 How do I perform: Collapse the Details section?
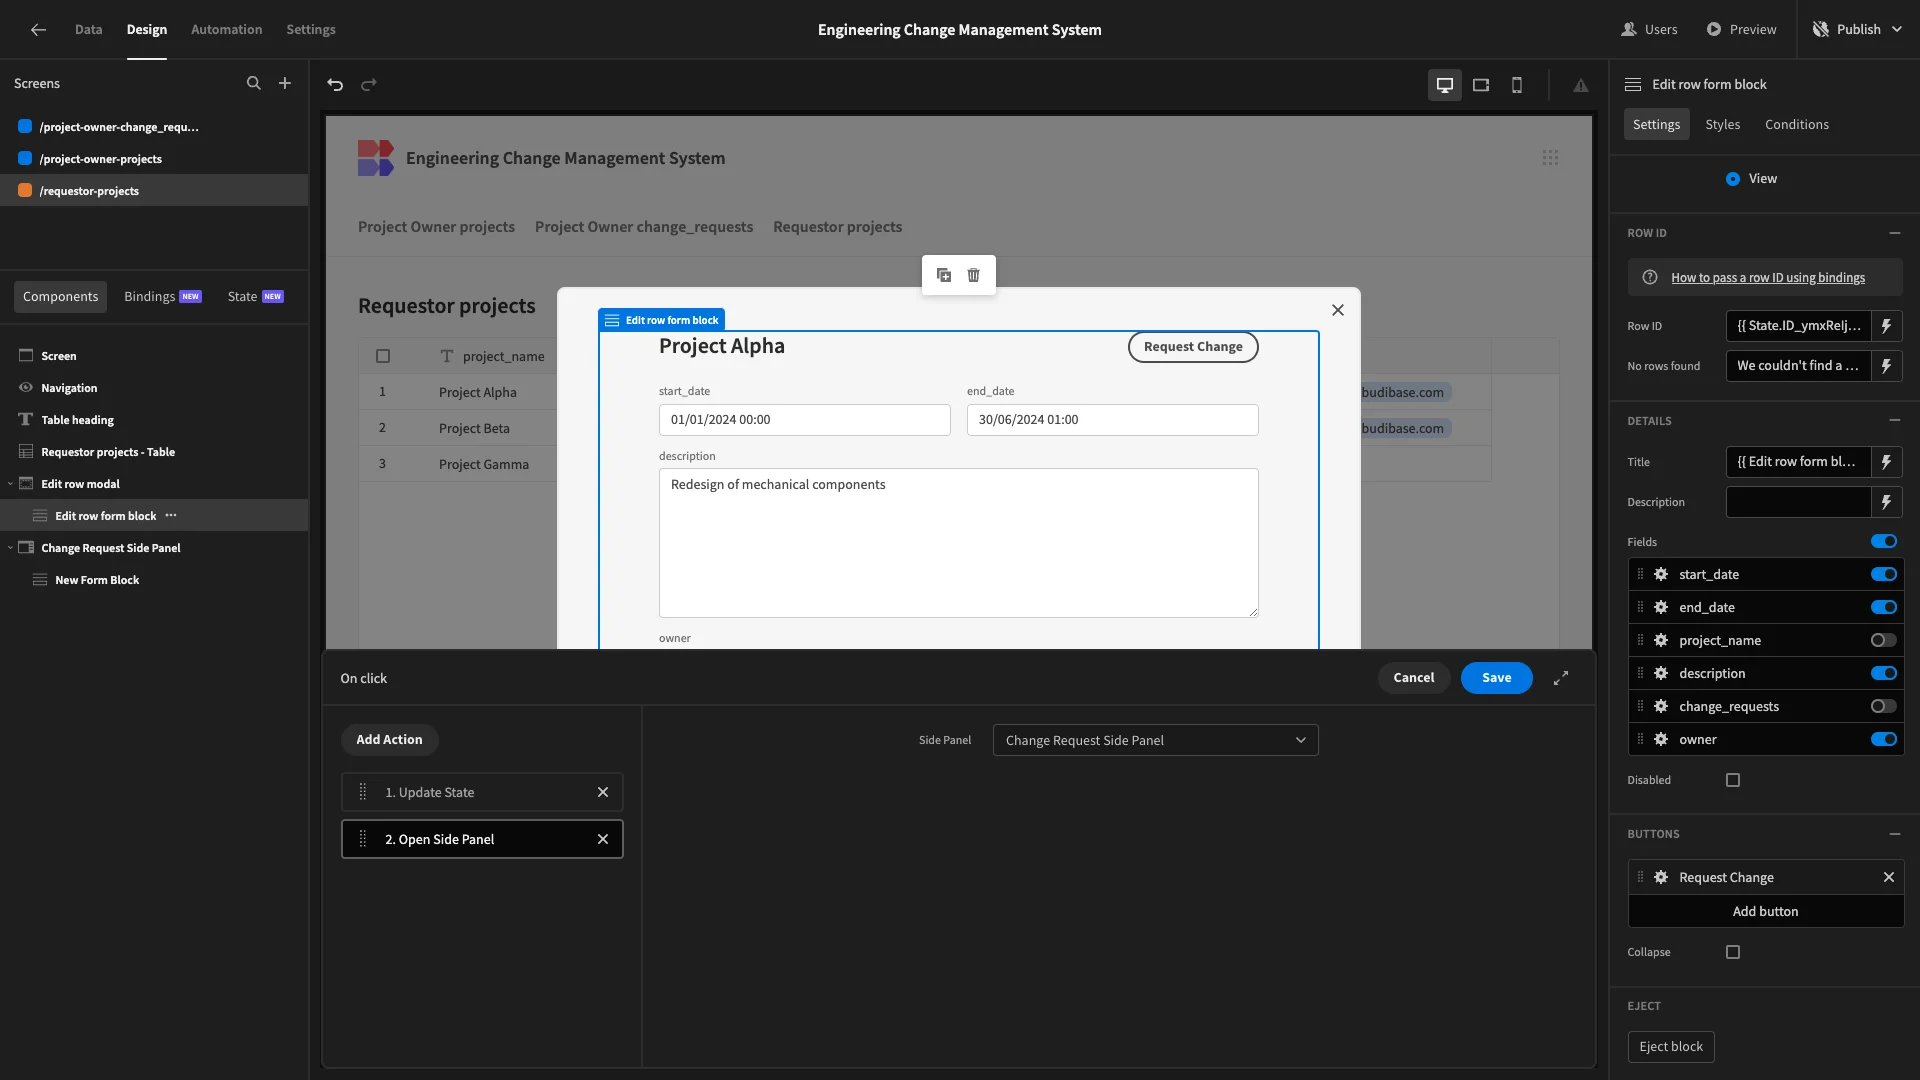tap(1894, 421)
